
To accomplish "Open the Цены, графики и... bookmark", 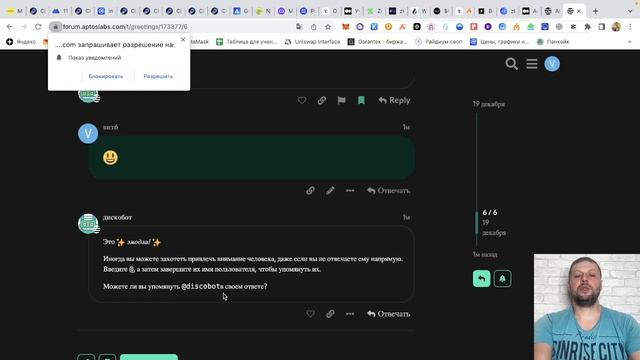I will pos(500,42).
